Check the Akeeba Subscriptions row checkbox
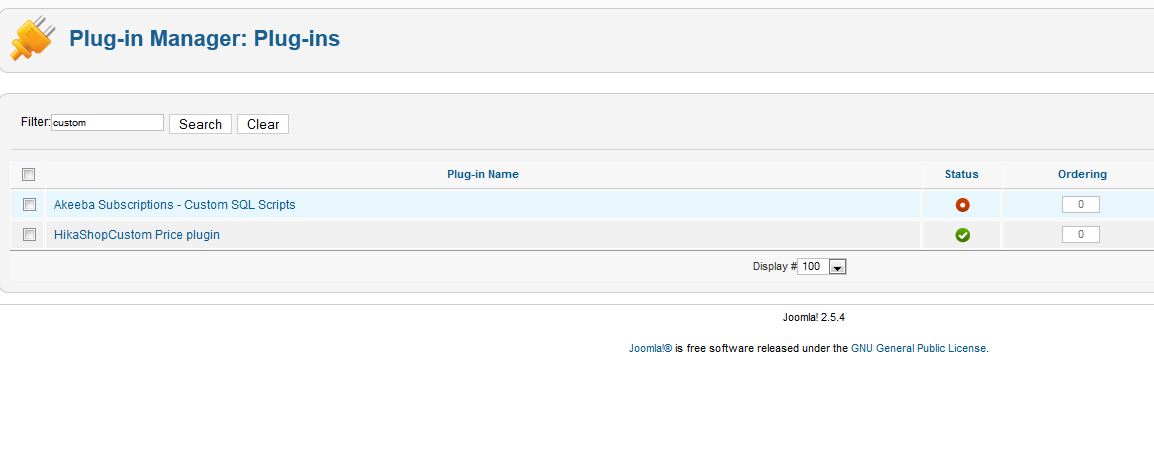 tap(29, 205)
